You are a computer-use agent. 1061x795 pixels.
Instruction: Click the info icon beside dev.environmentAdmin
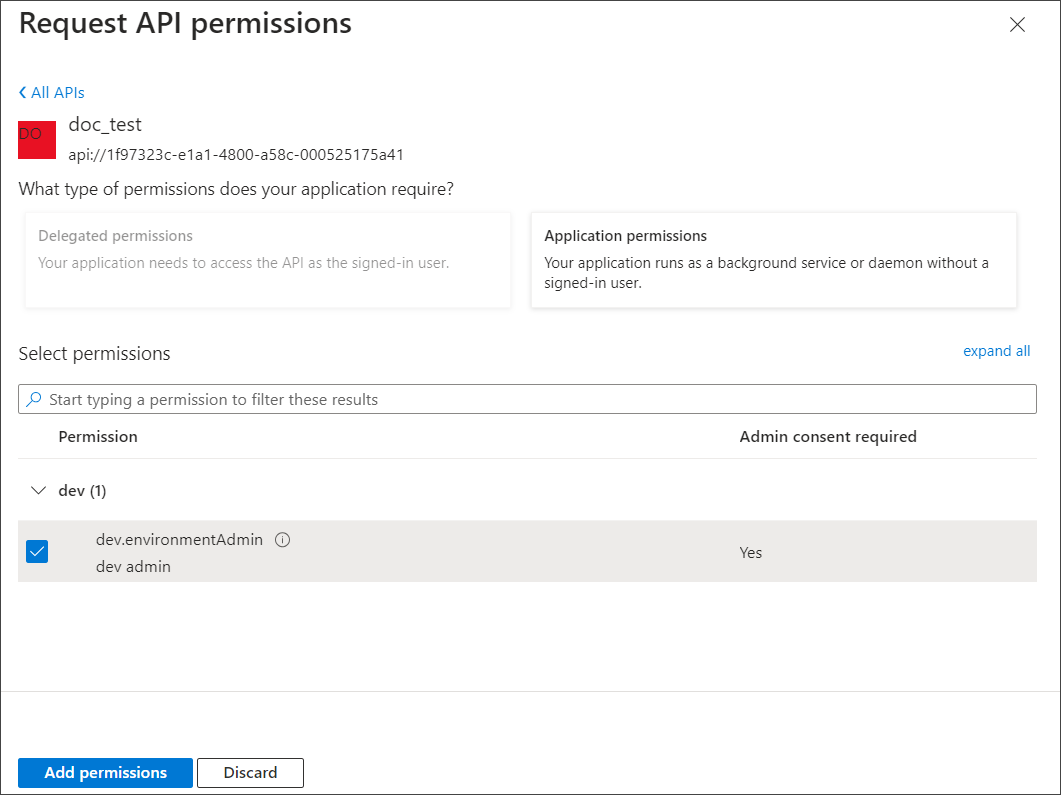point(282,539)
